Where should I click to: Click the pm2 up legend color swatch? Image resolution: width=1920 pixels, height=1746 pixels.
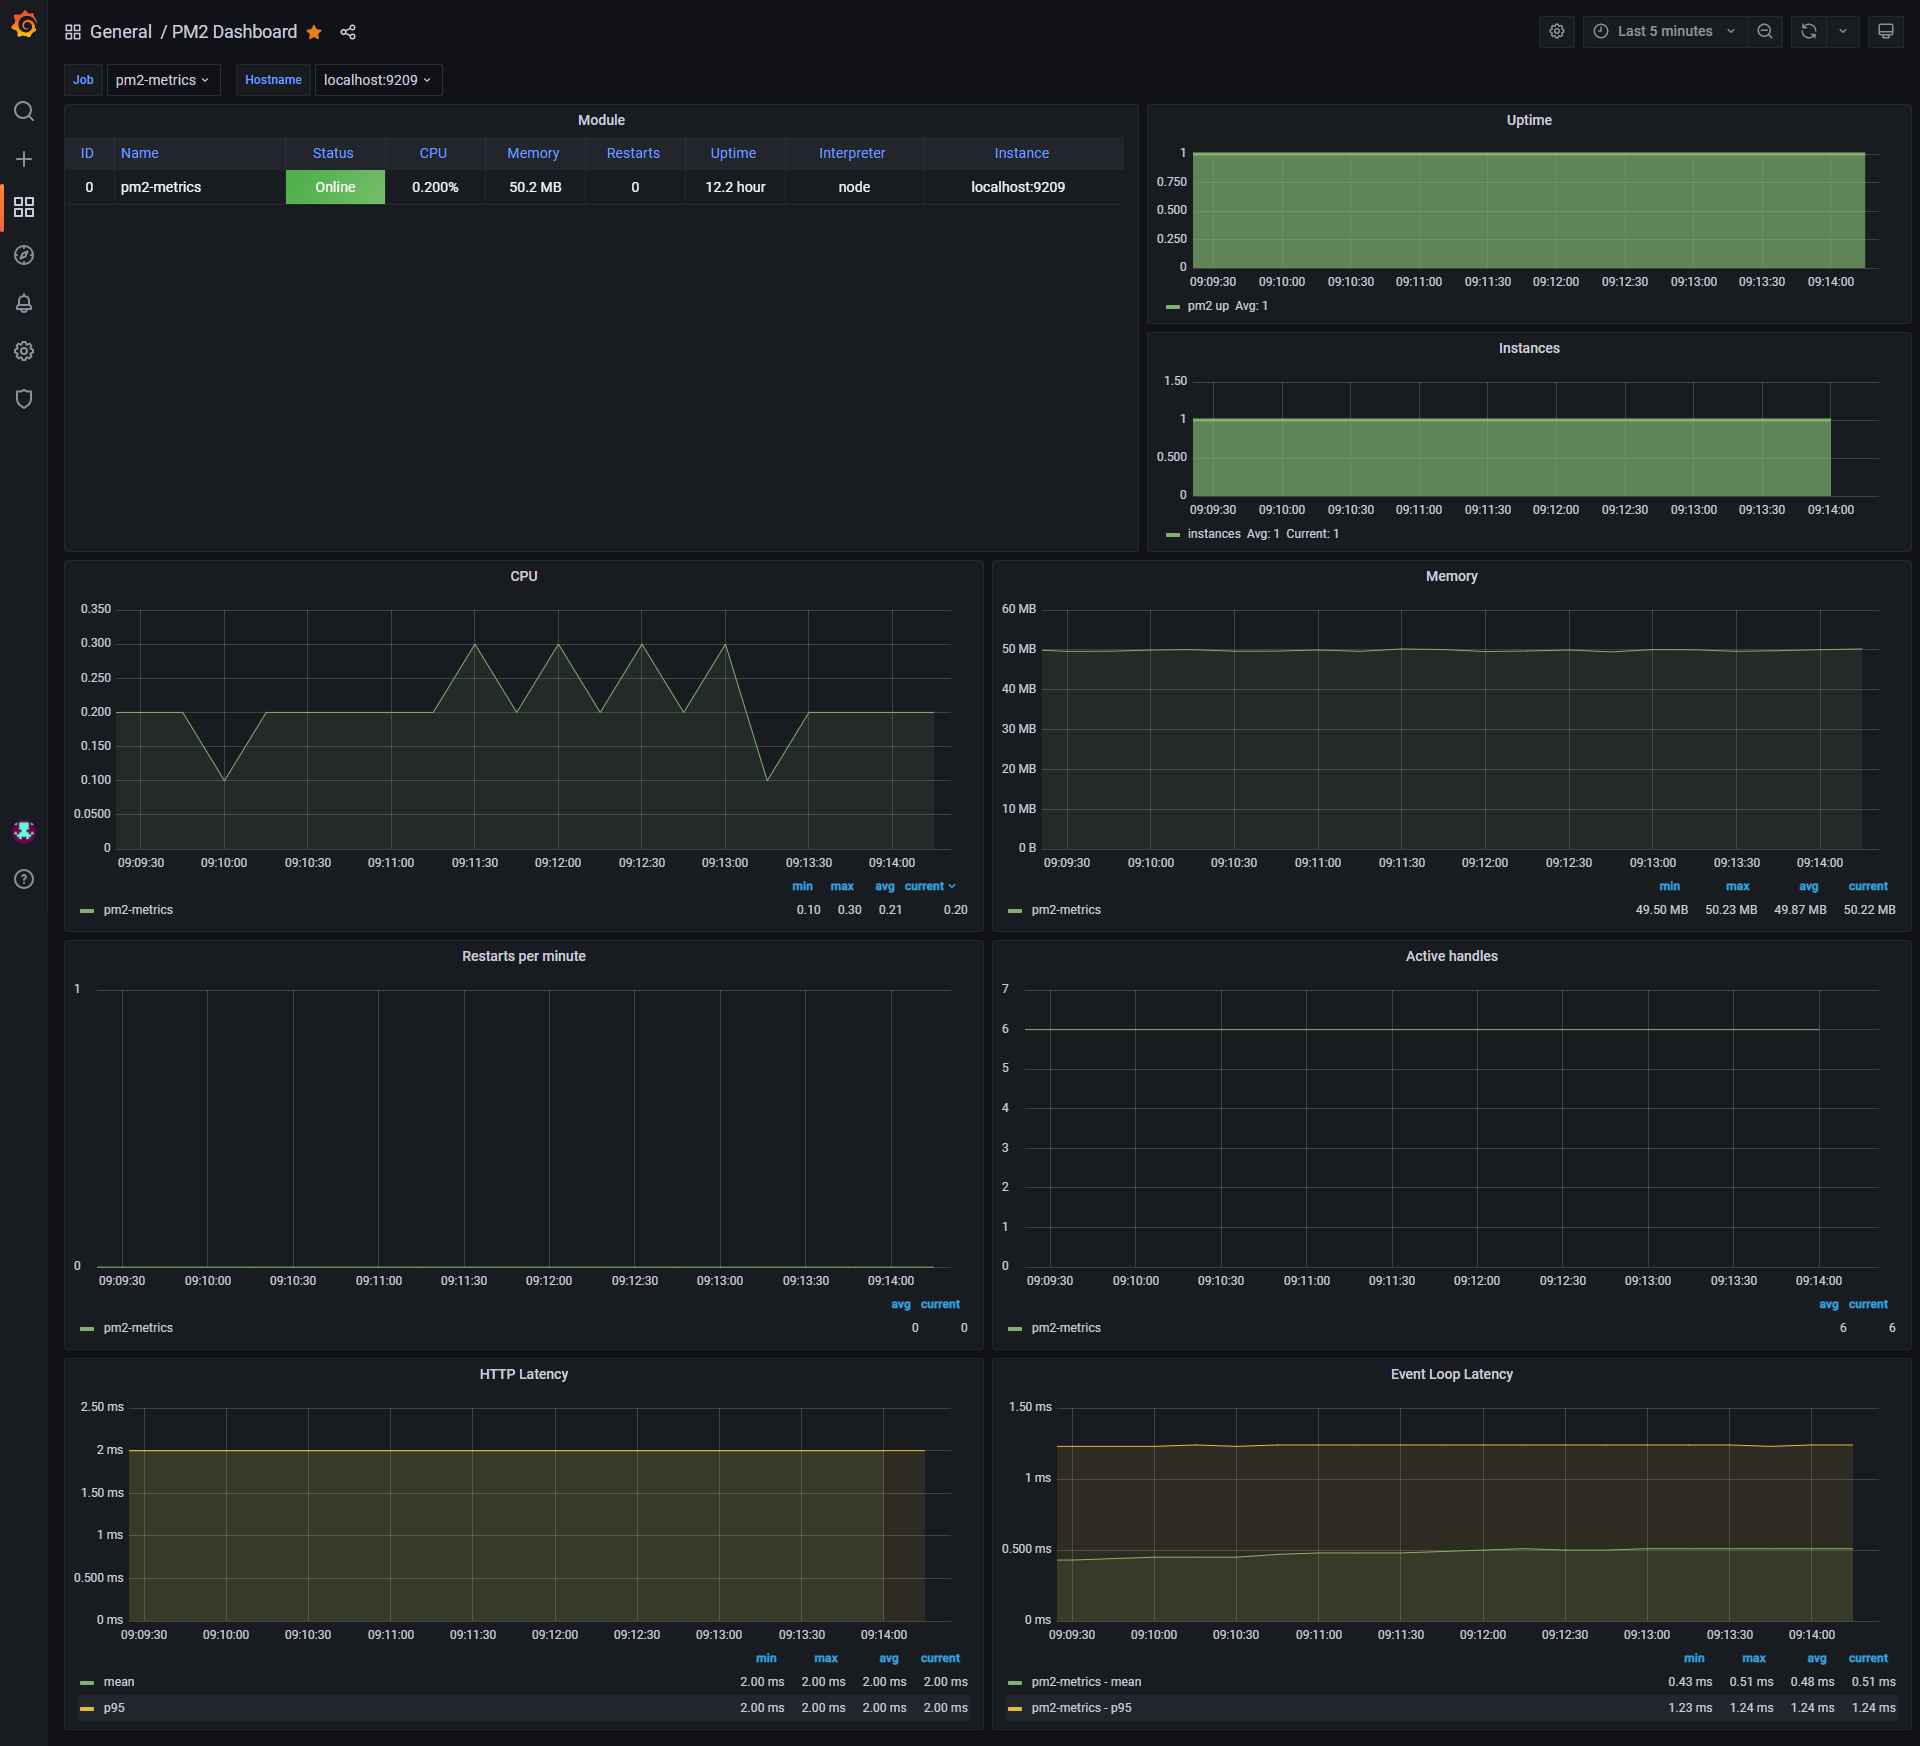click(x=1173, y=307)
